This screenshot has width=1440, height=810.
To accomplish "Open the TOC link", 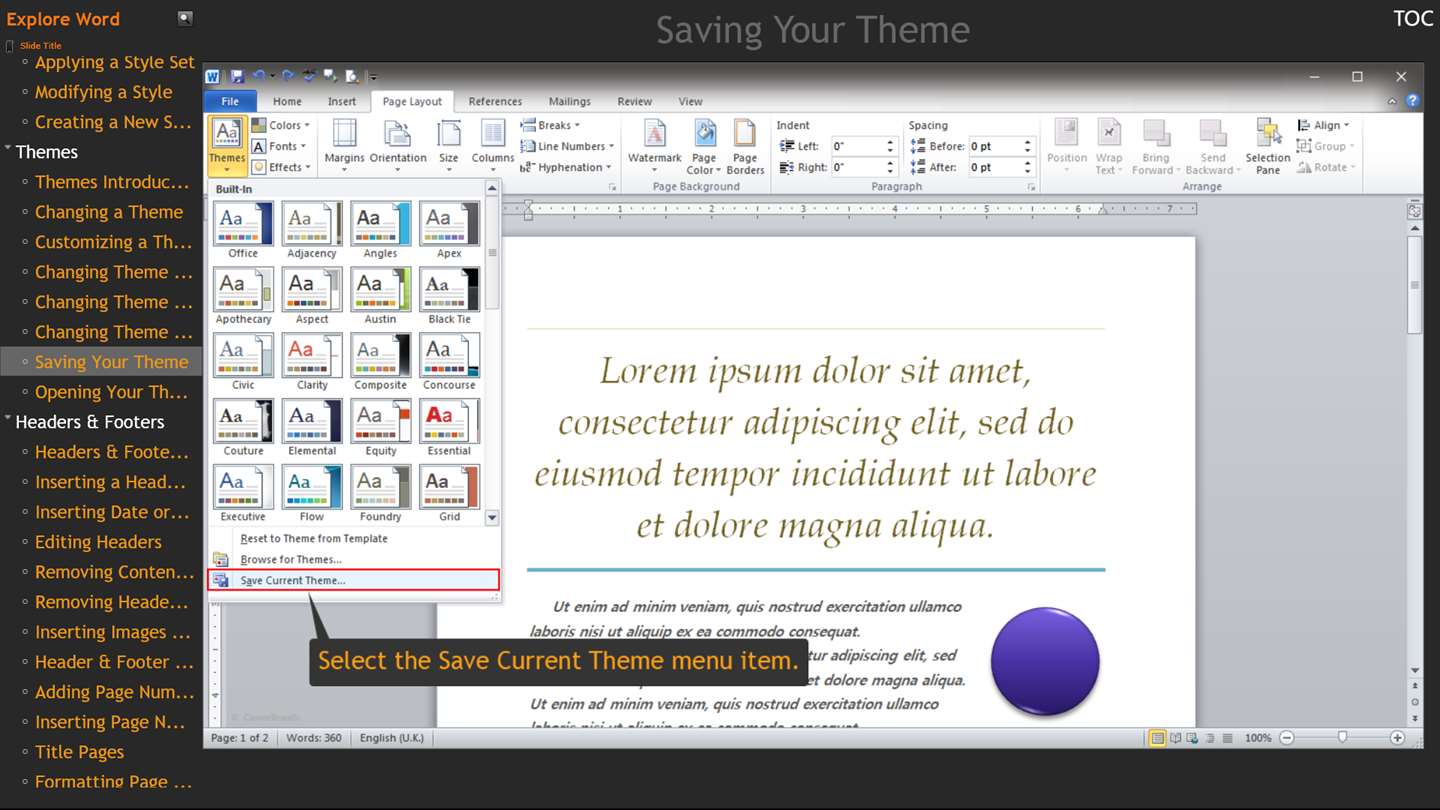I will pyautogui.click(x=1413, y=19).
